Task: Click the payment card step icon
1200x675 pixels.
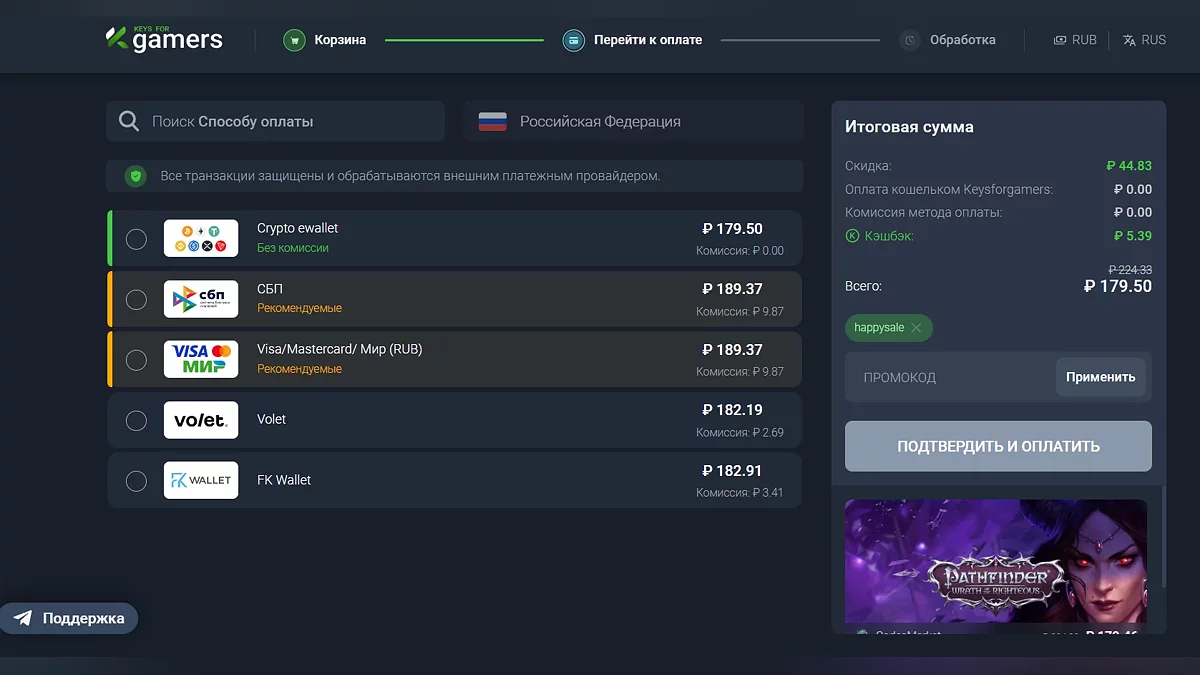Action: click(x=573, y=40)
